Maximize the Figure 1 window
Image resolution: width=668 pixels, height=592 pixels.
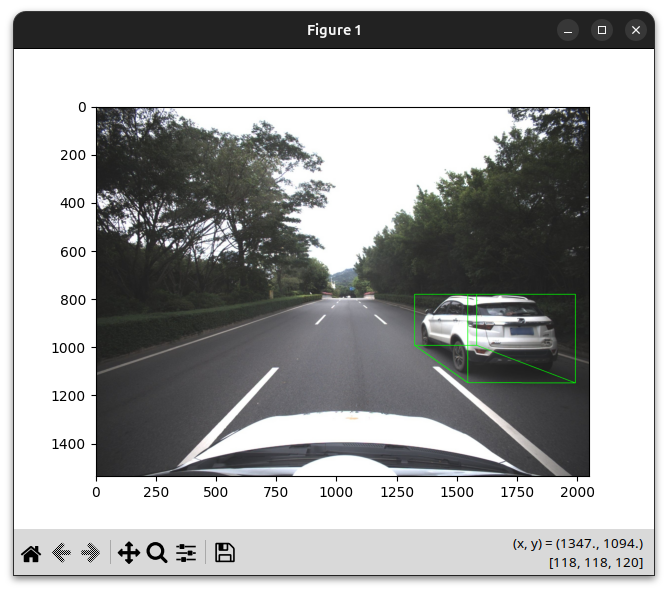602,30
